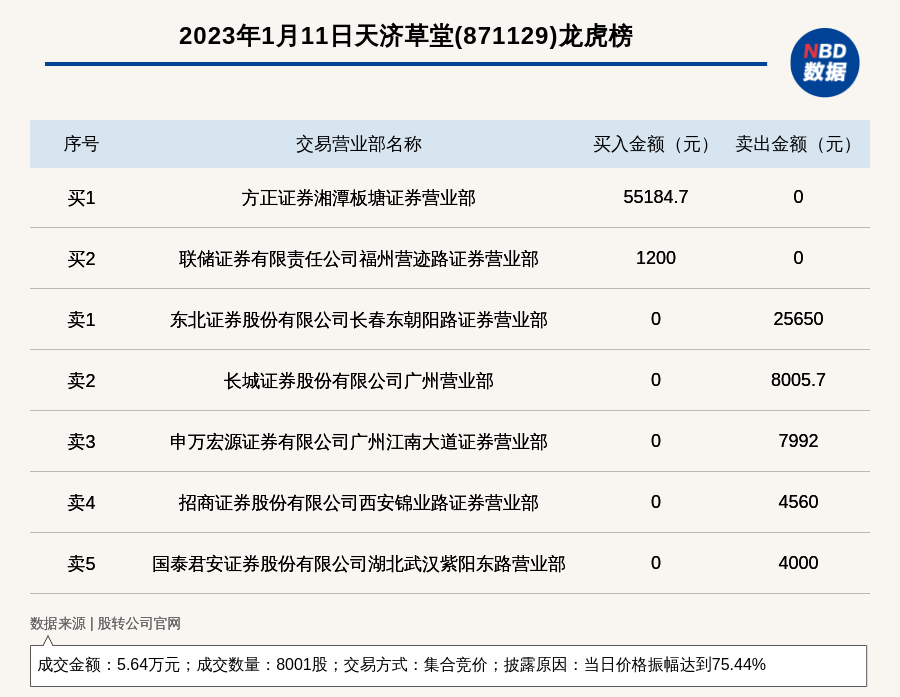Viewport: 900px width, 697px height.
Task: Click the title 2023年1月11日天济草堂(871129)龙虎榜
Action: 406,36
